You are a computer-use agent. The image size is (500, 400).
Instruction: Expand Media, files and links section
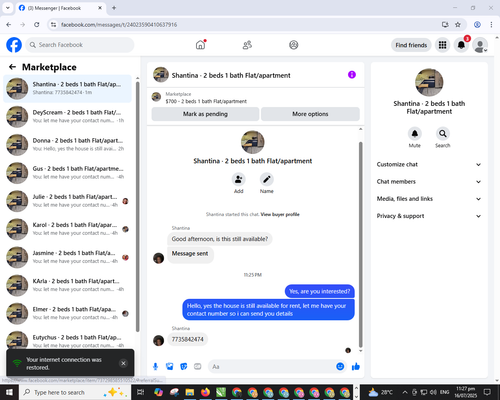click(429, 199)
